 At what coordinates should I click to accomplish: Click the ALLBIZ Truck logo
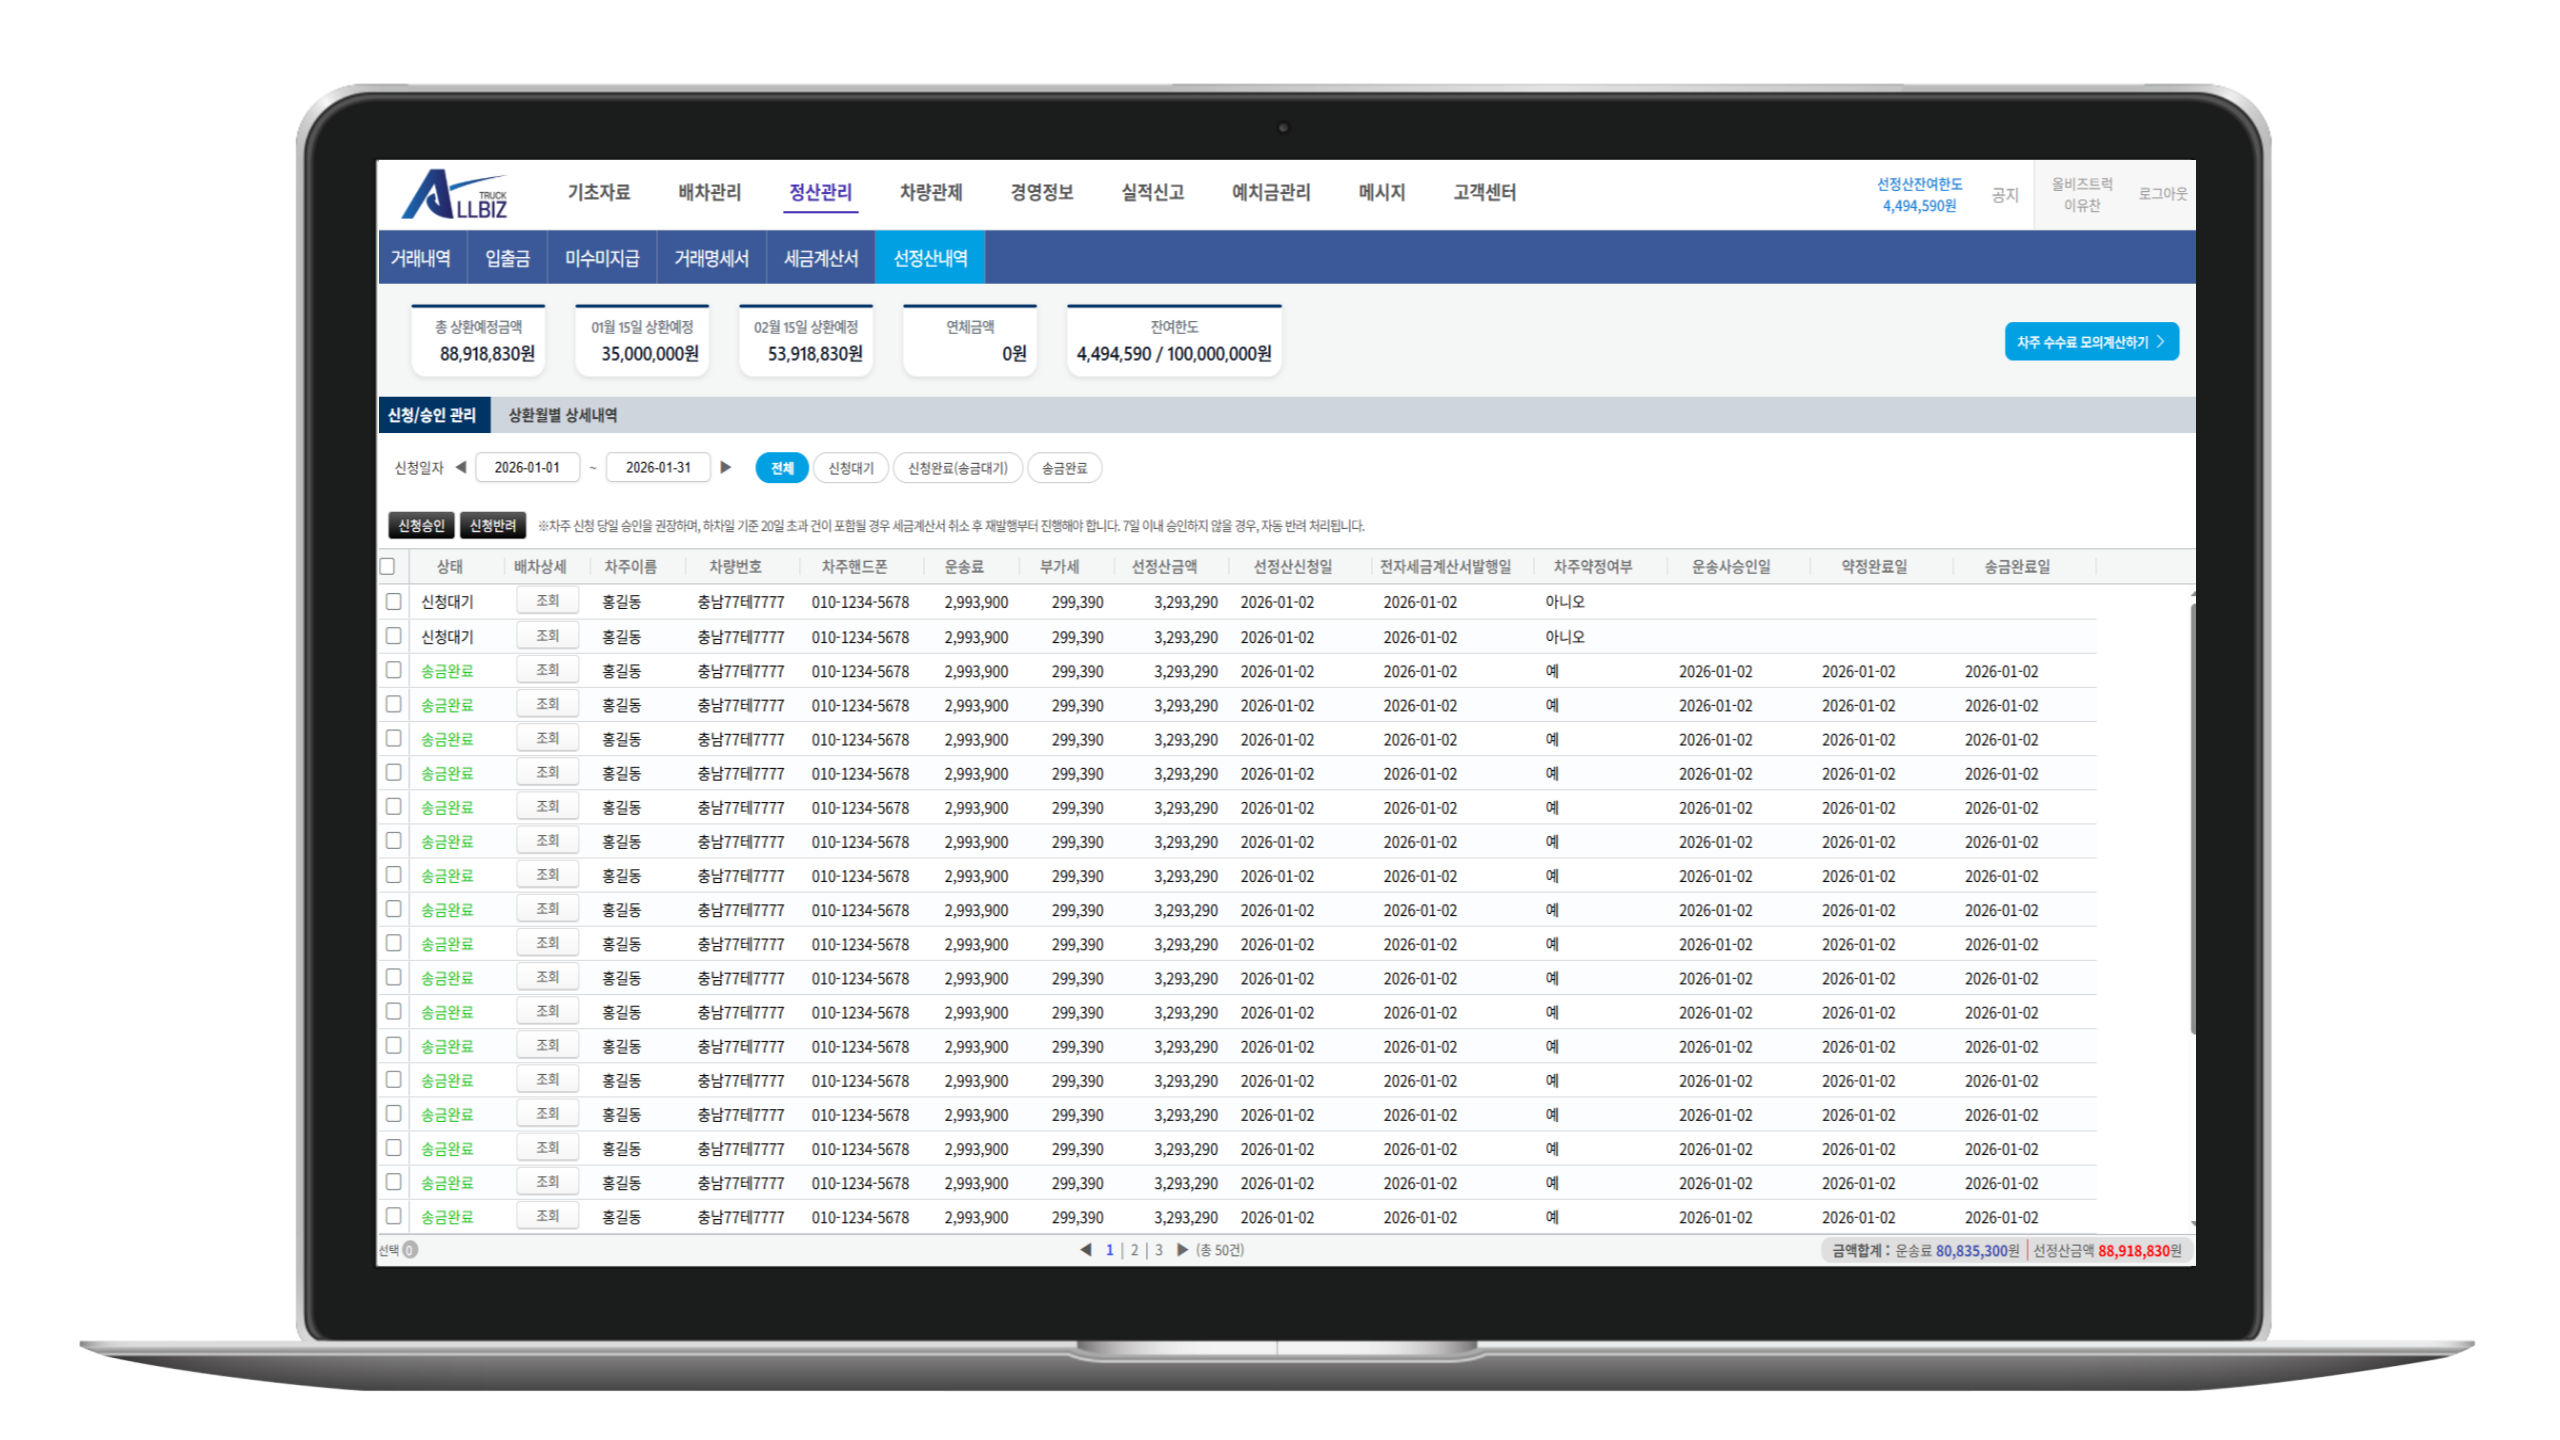click(x=455, y=194)
